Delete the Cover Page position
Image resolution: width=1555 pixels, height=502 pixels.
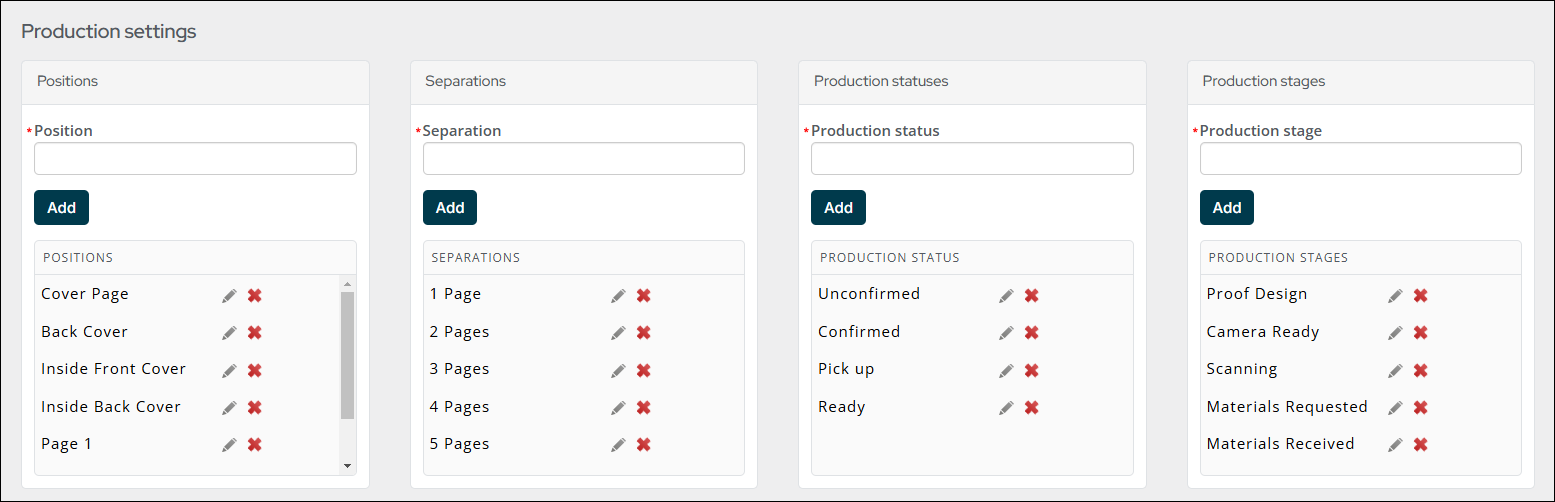pyautogui.click(x=255, y=295)
